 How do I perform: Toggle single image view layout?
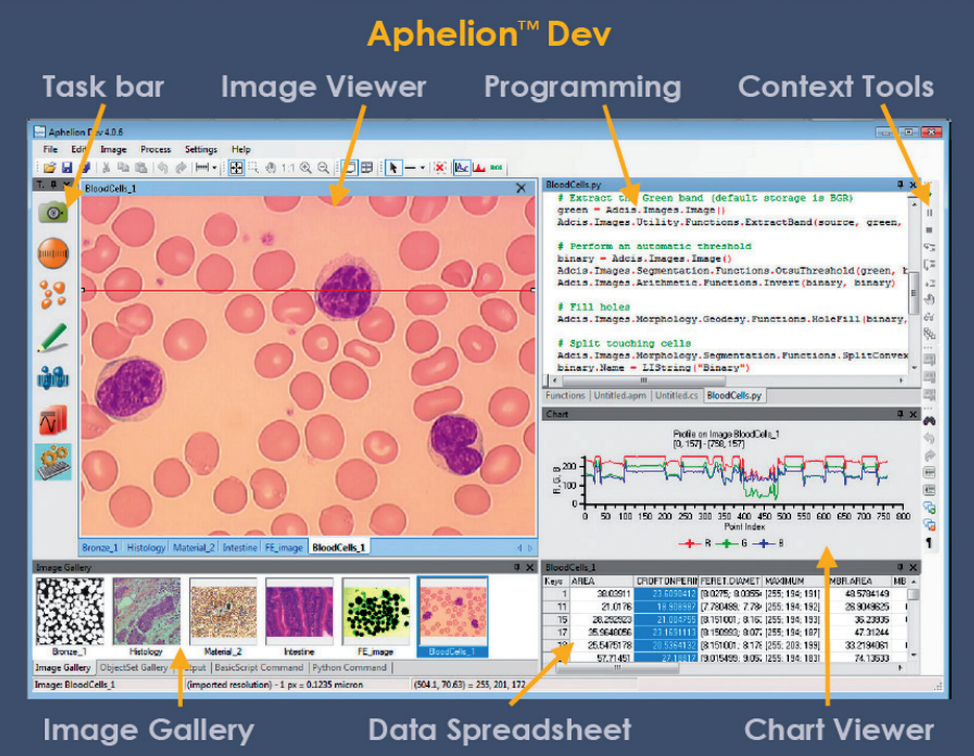tap(350, 168)
